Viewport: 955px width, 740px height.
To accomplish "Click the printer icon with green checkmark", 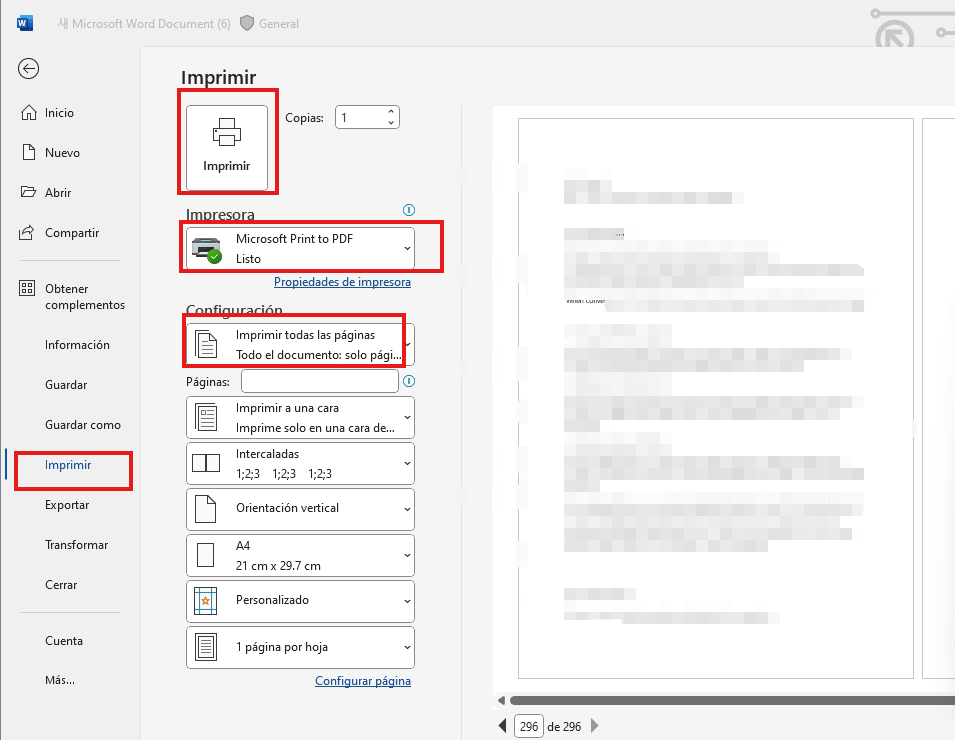I will [x=206, y=249].
